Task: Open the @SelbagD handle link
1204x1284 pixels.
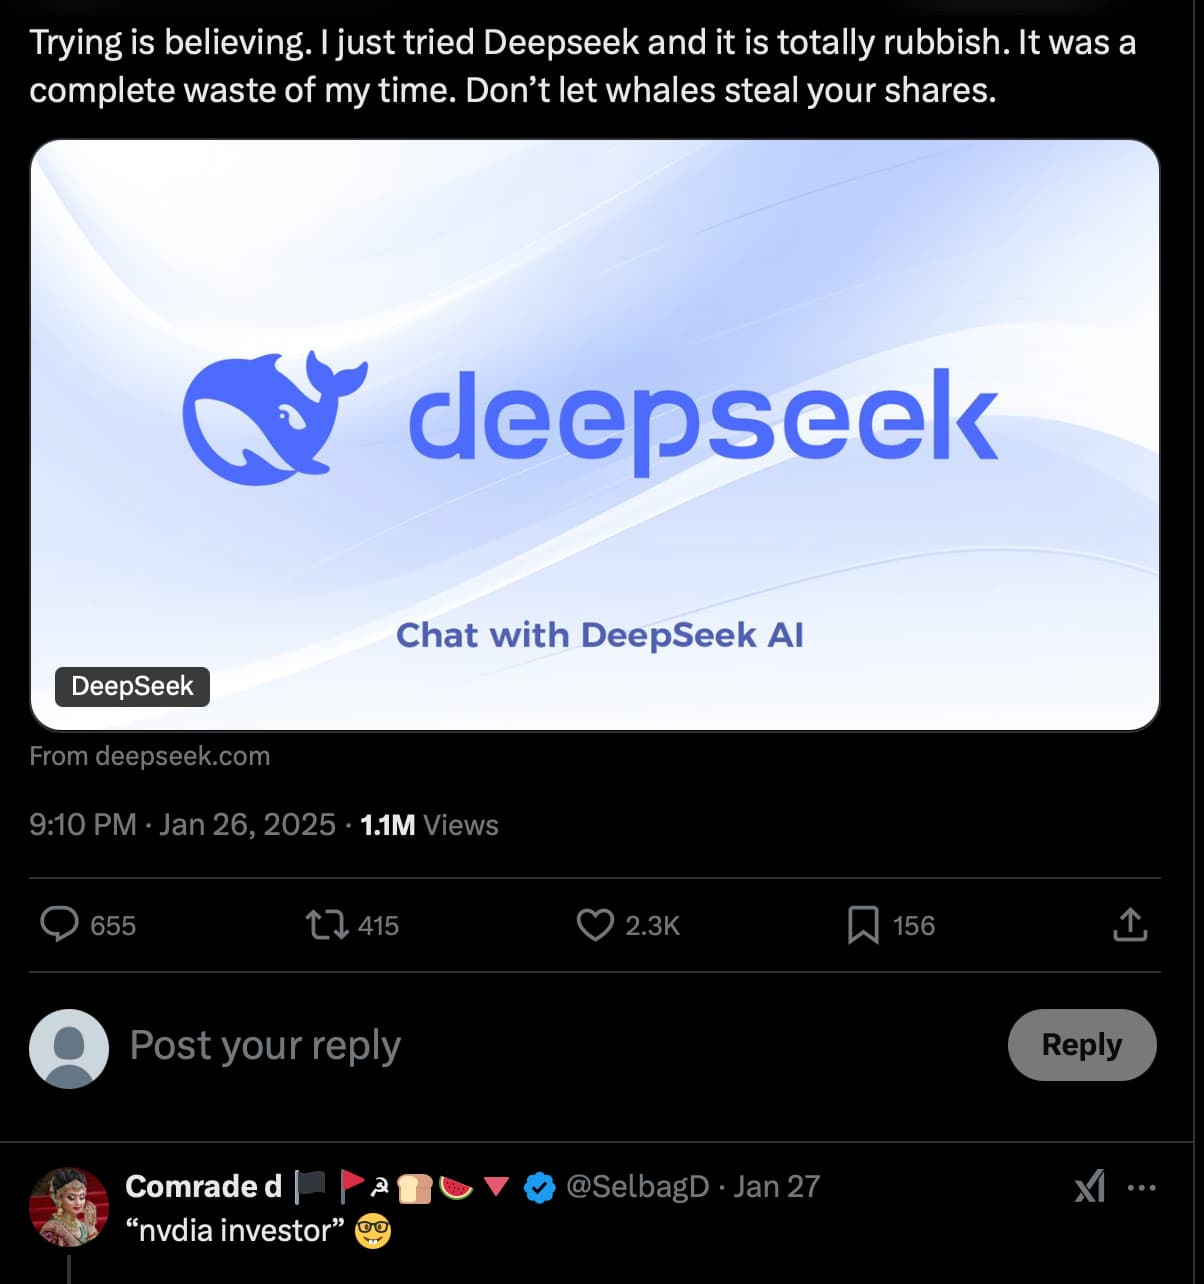Action: (637, 1187)
